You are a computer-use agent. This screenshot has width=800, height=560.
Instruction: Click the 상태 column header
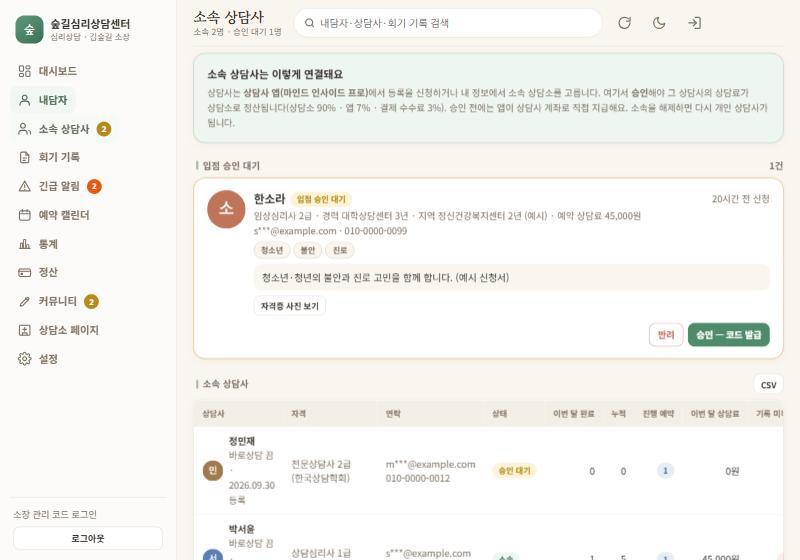pos(499,414)
